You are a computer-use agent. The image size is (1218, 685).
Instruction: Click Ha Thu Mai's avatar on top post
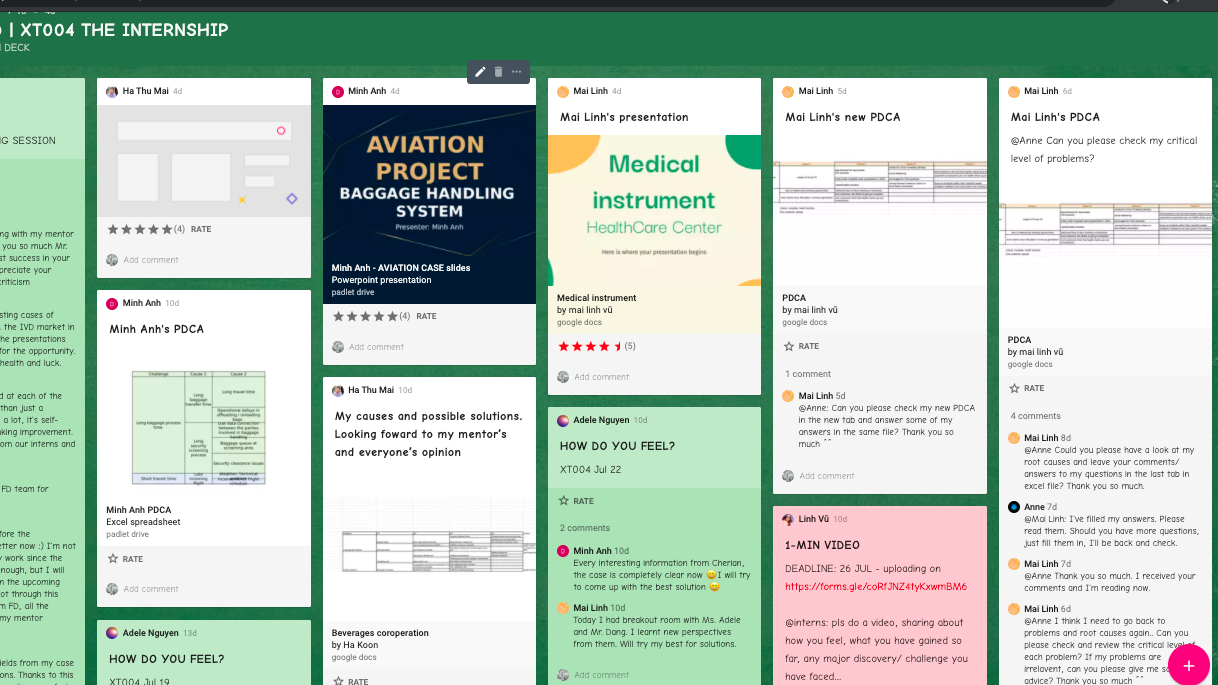112,91
